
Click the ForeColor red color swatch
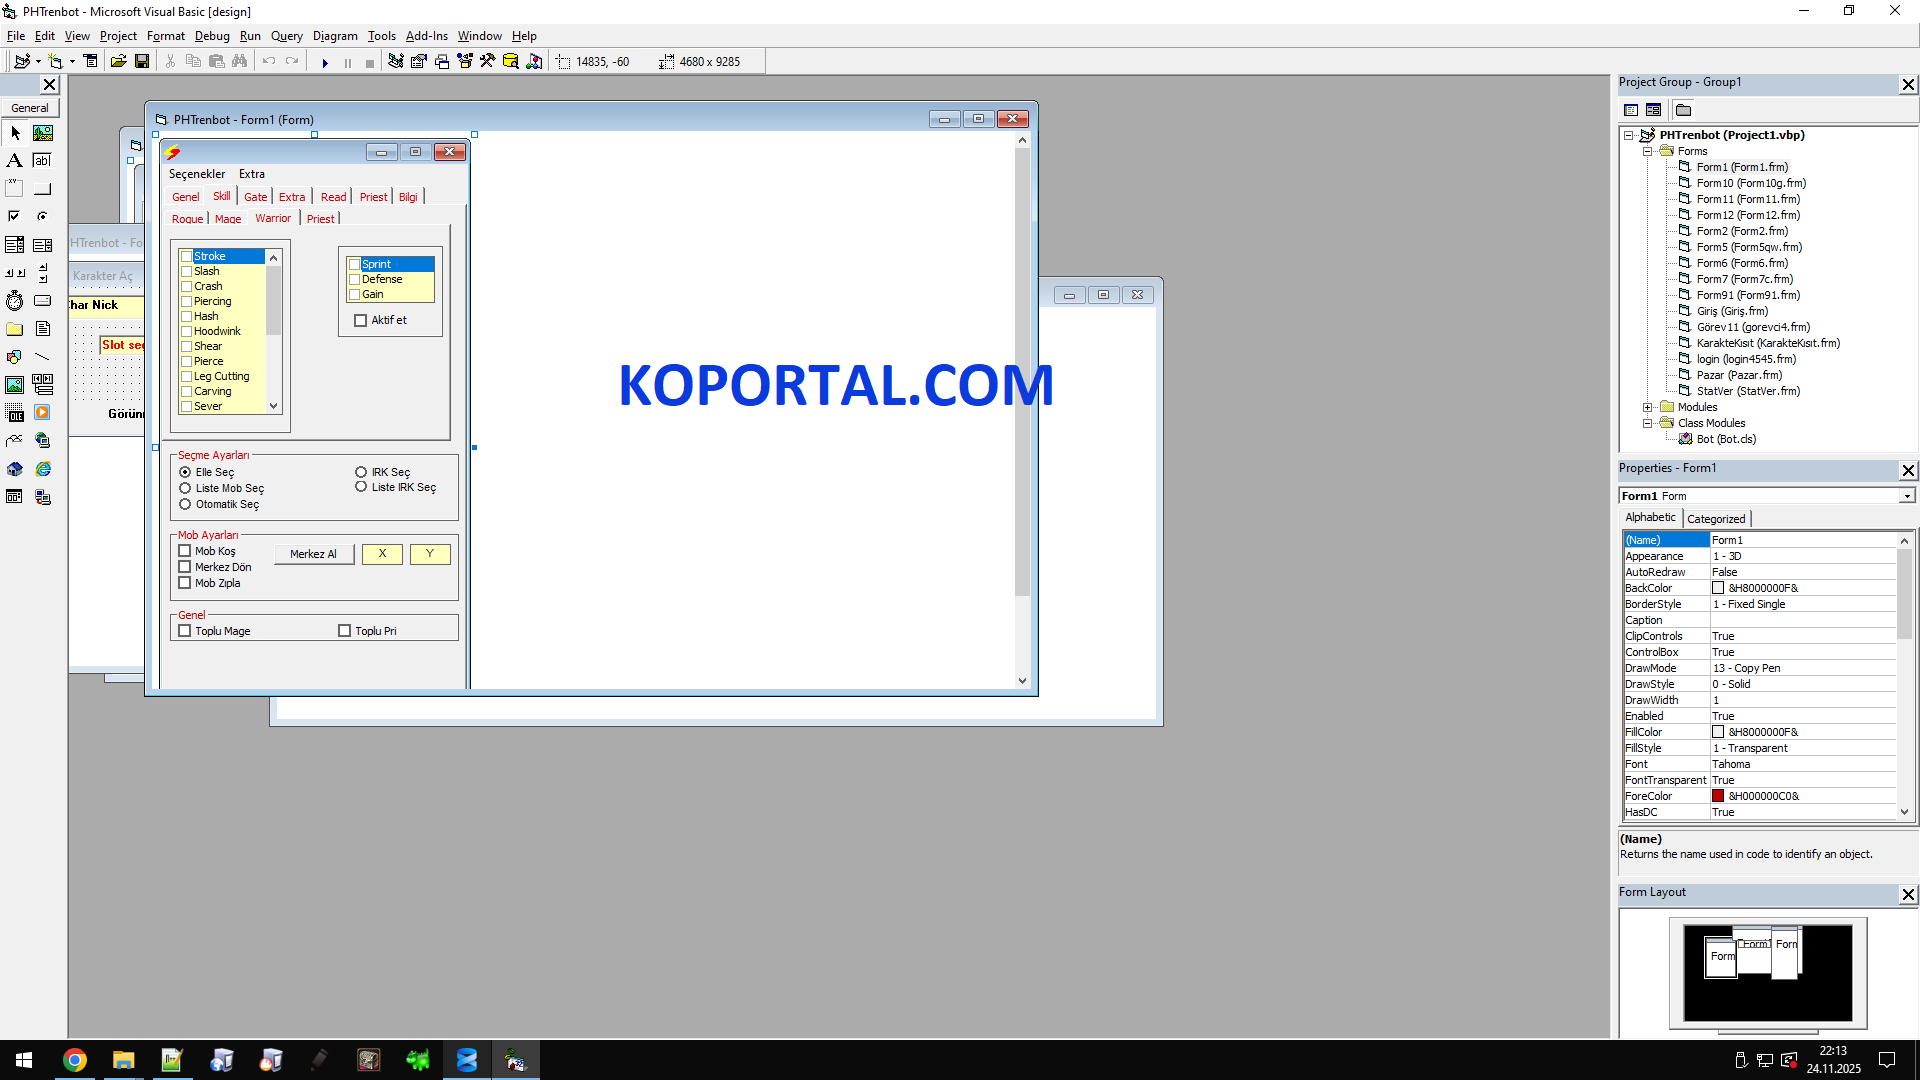(1718, 796)
